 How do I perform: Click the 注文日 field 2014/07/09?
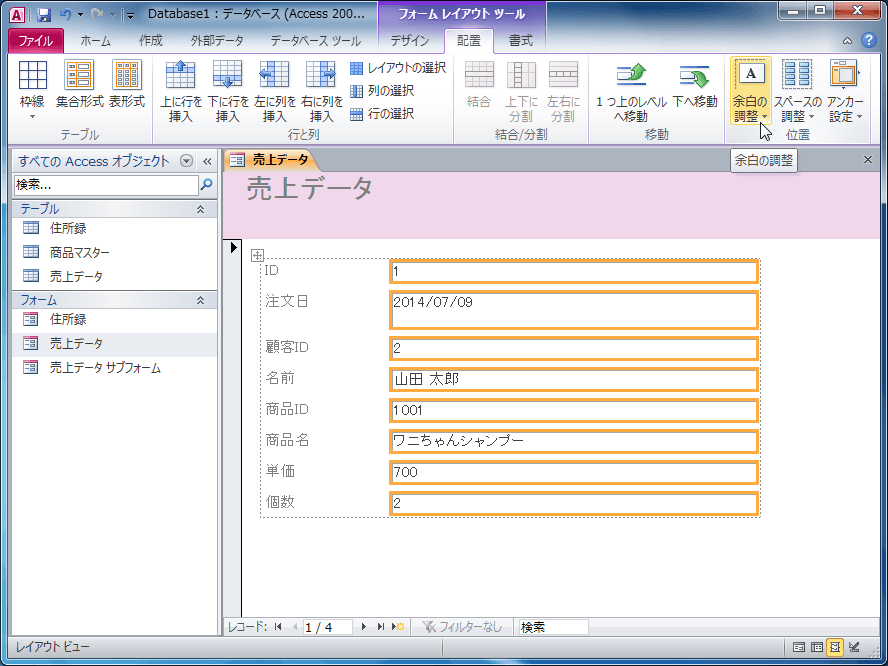[574, 310]
